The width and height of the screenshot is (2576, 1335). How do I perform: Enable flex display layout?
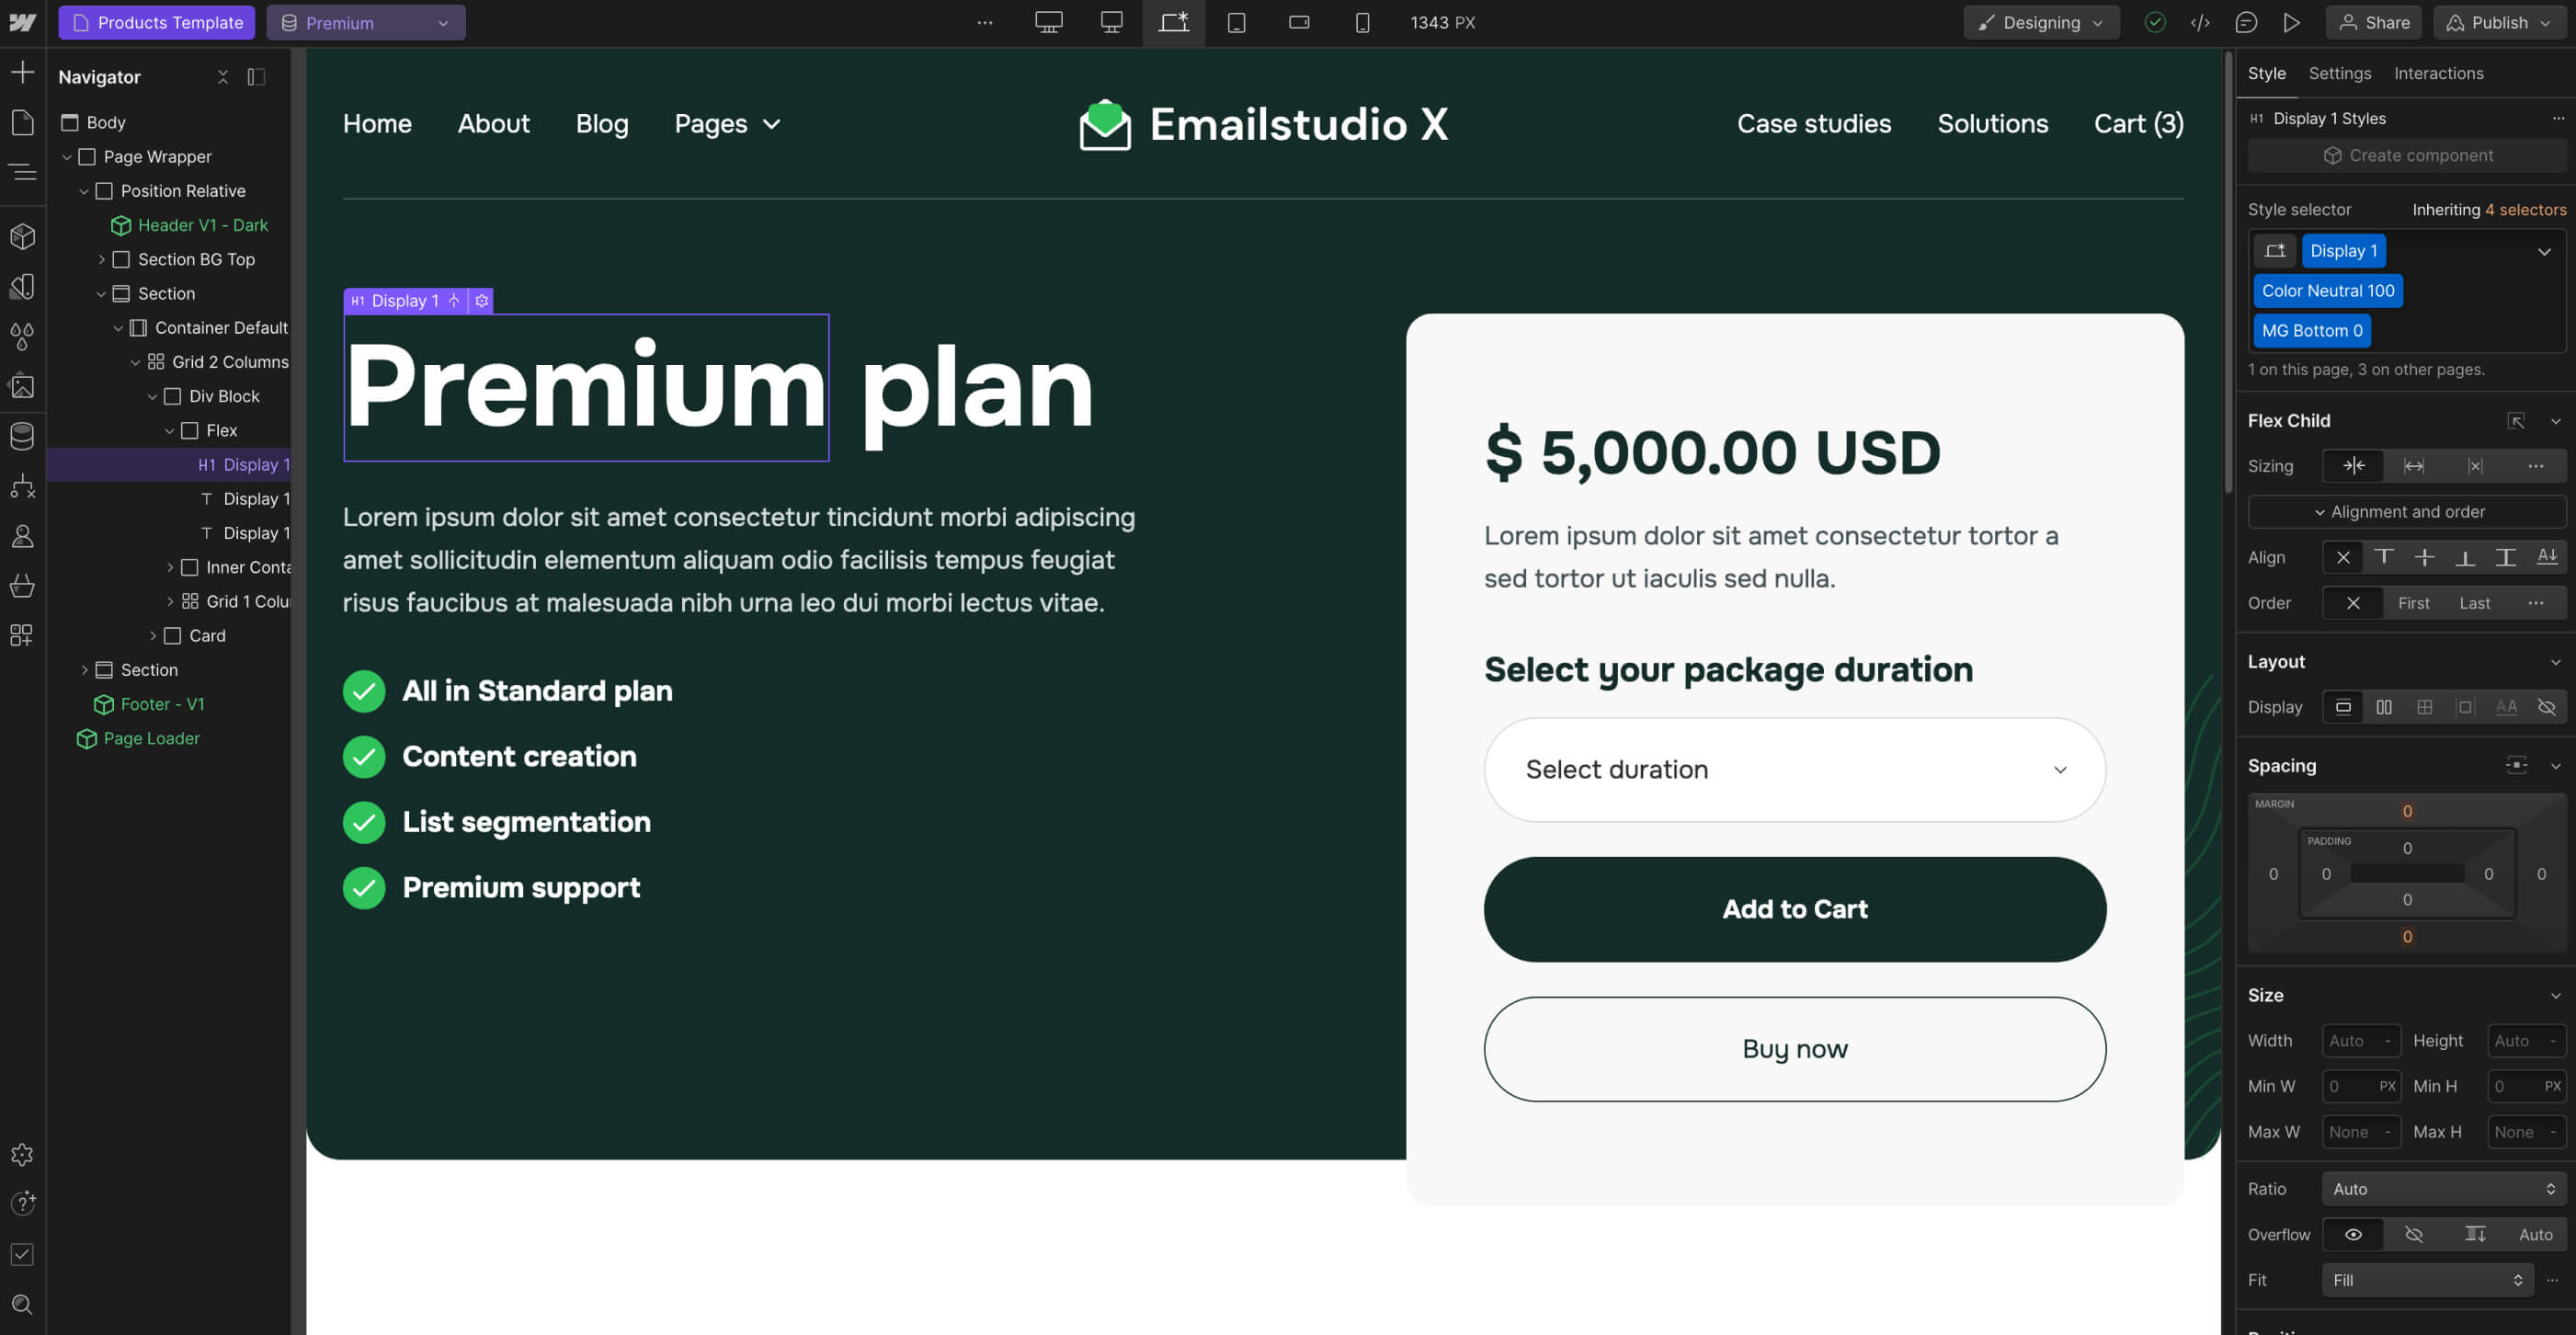click(2385, 707)
